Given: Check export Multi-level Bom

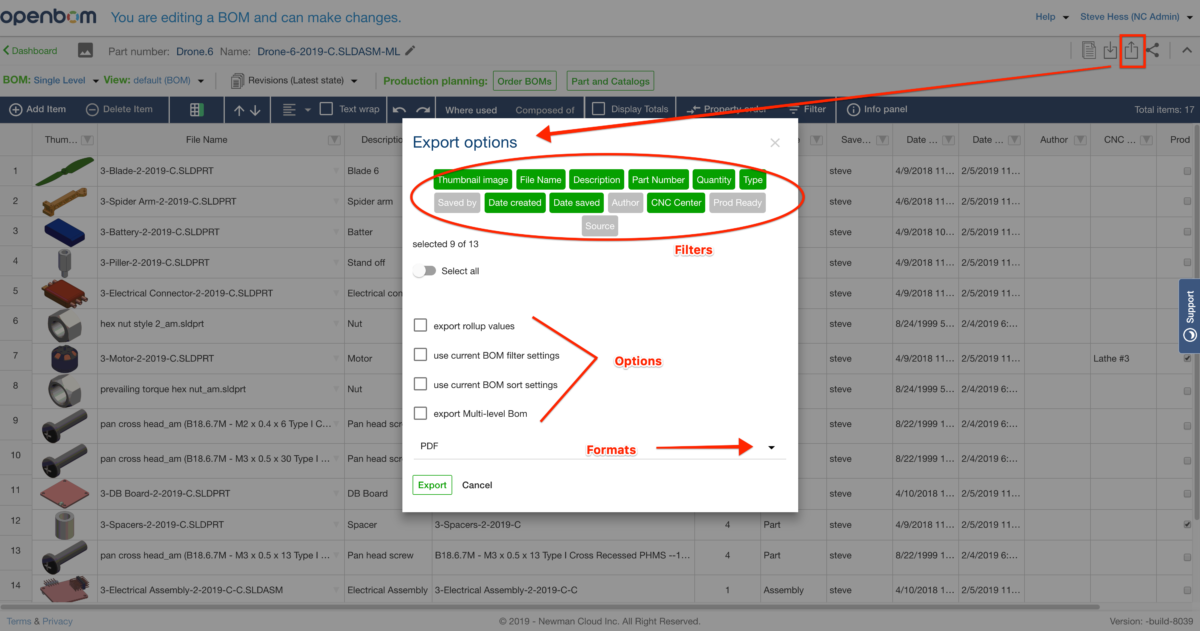Looking at the screenshot, I should (x=420, y=413).
